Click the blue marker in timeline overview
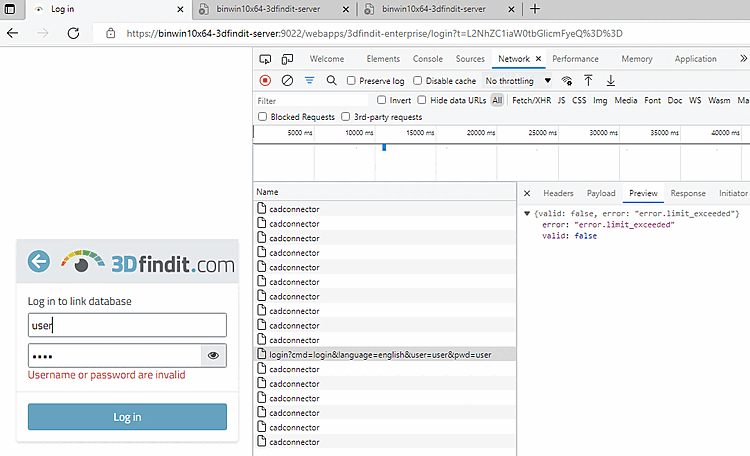This screenshot has height=456, width=750. [384, 147]
